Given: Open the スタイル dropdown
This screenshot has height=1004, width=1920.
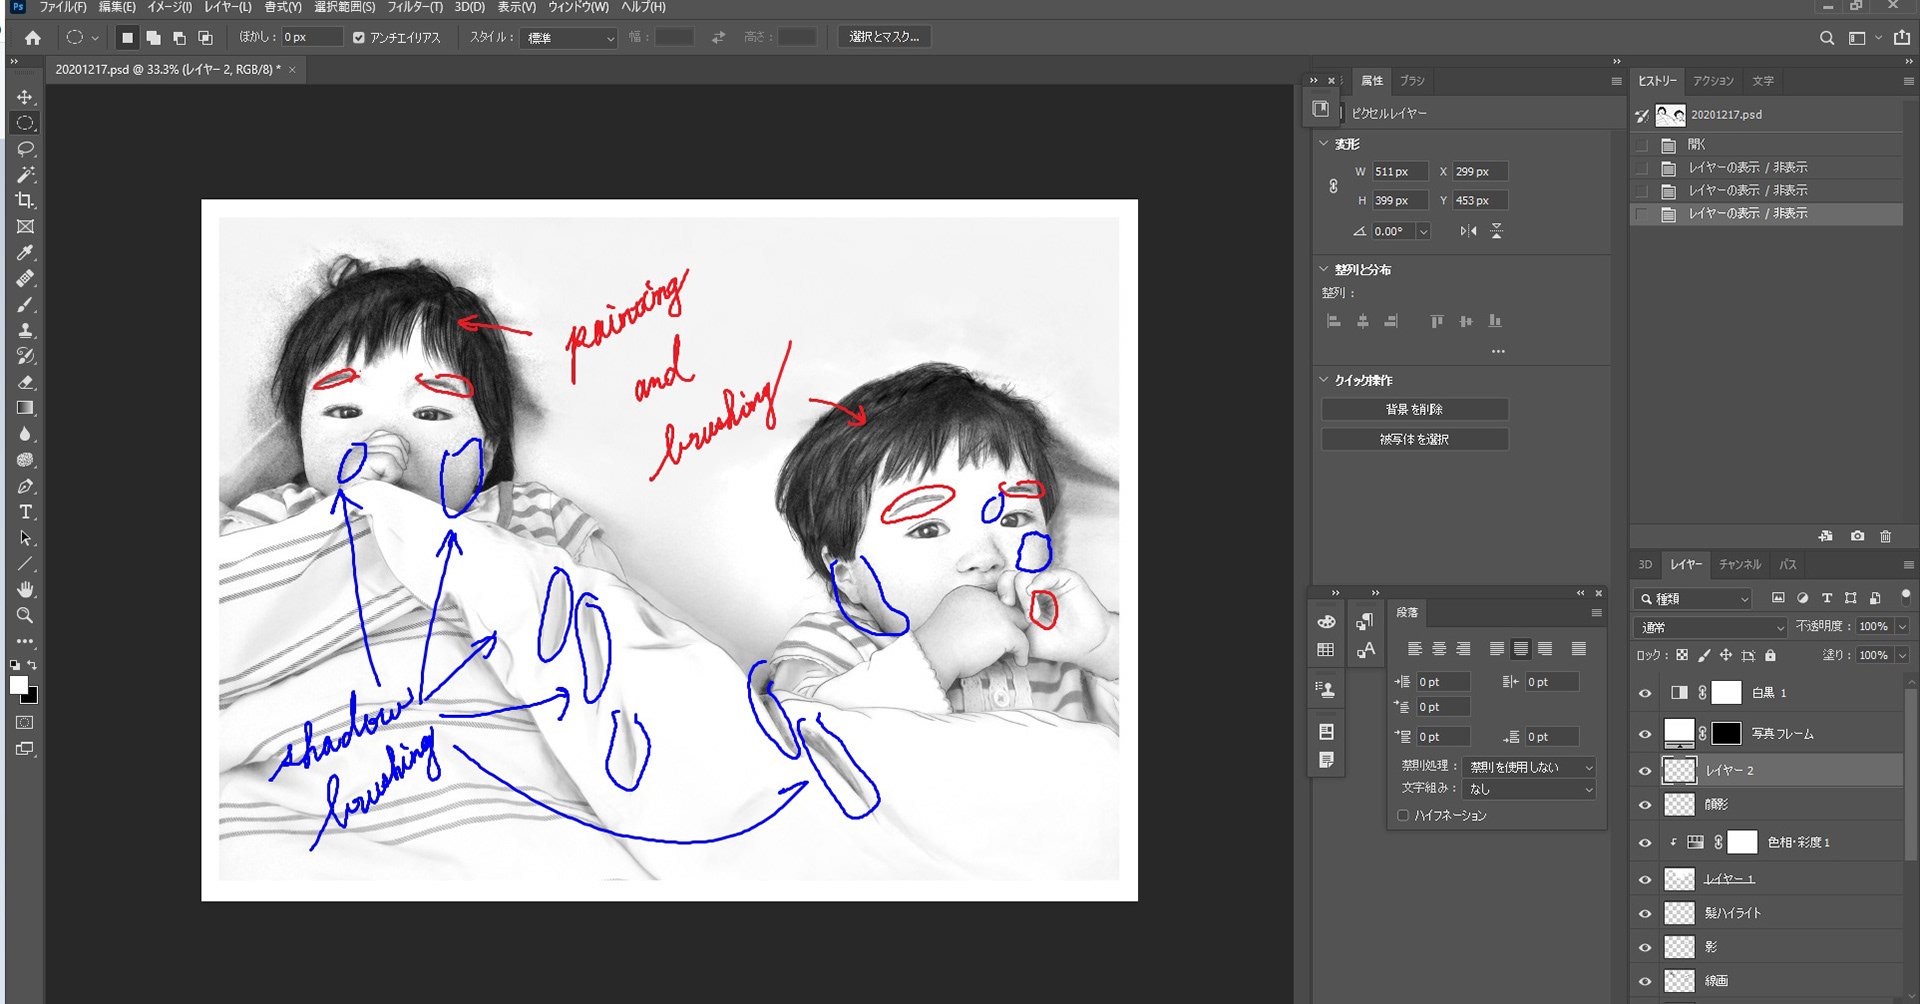Looking at the screenshot, I should click(570, 38).
